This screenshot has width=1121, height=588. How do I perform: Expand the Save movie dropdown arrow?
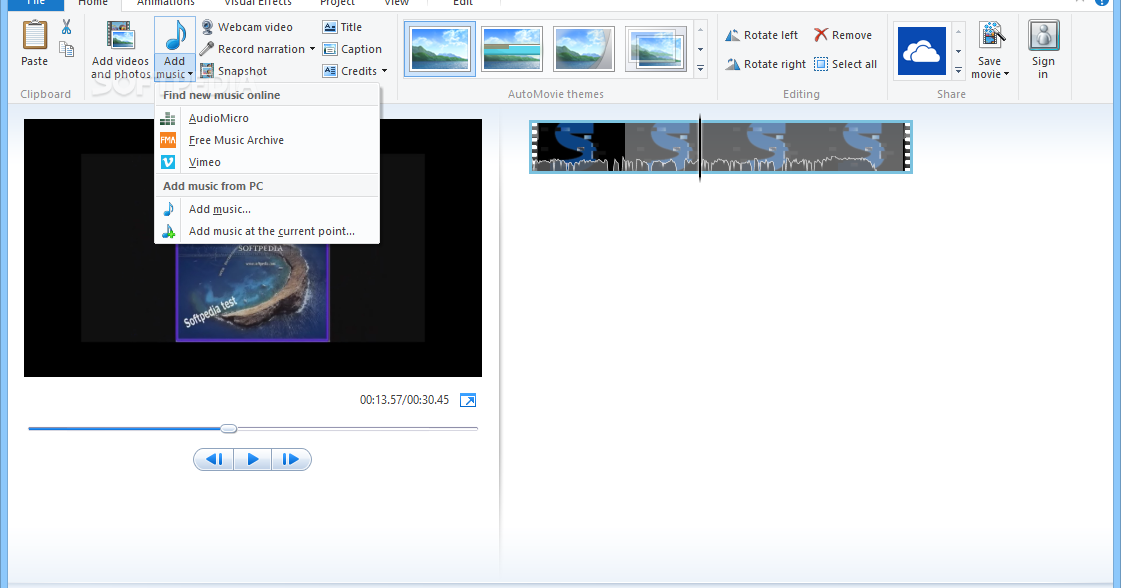click(1007, 74)
